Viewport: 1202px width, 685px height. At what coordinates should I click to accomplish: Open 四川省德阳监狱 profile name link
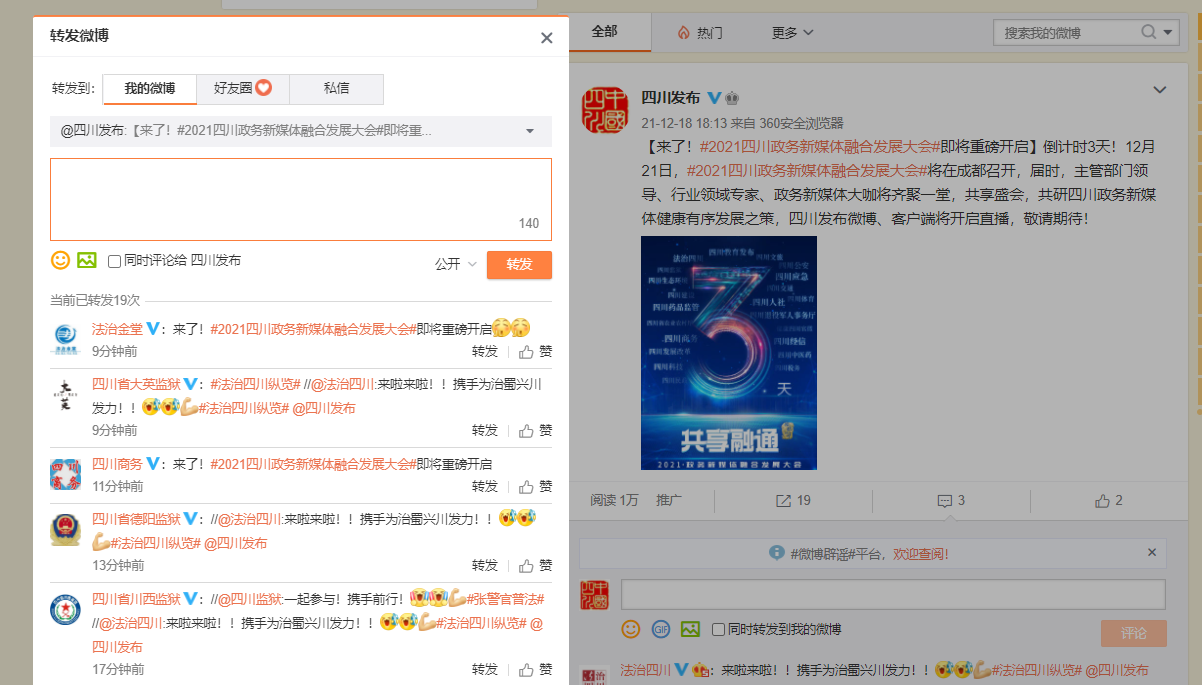pyautogui.click(x=136, y=519)
